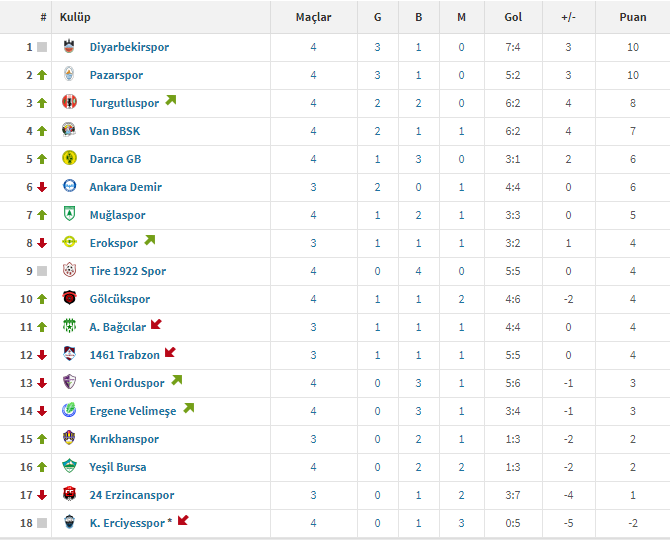This screenshot has width=670, height=540.
Task: Open the Van BBSK team link
Action: (115, 131)
